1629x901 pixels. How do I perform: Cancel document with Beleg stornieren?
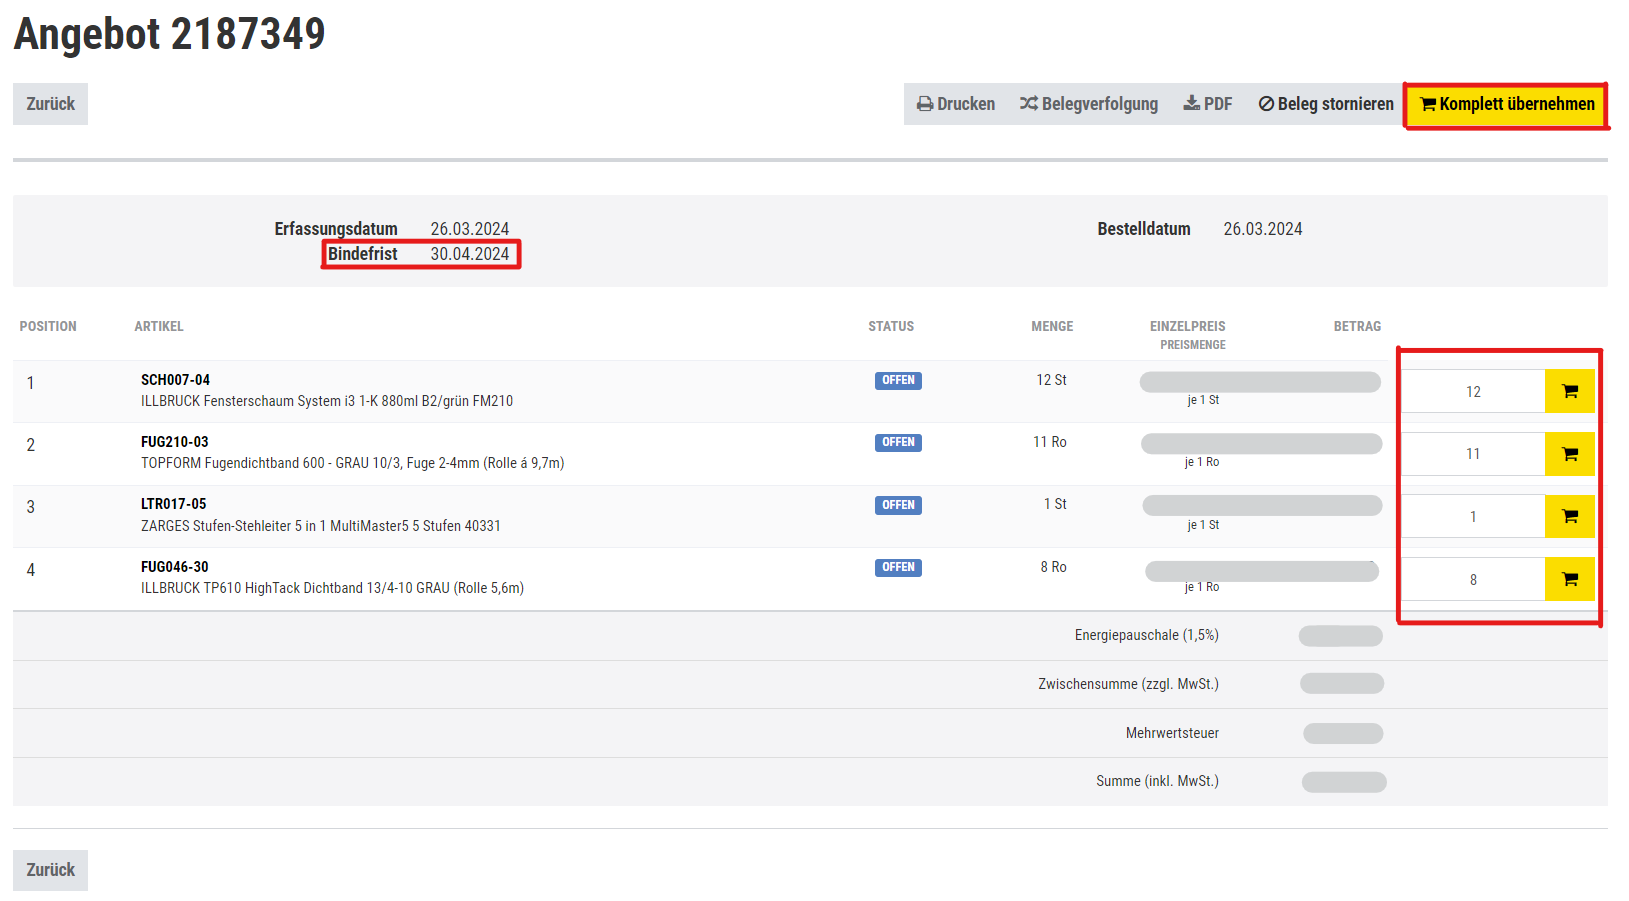1325,104
